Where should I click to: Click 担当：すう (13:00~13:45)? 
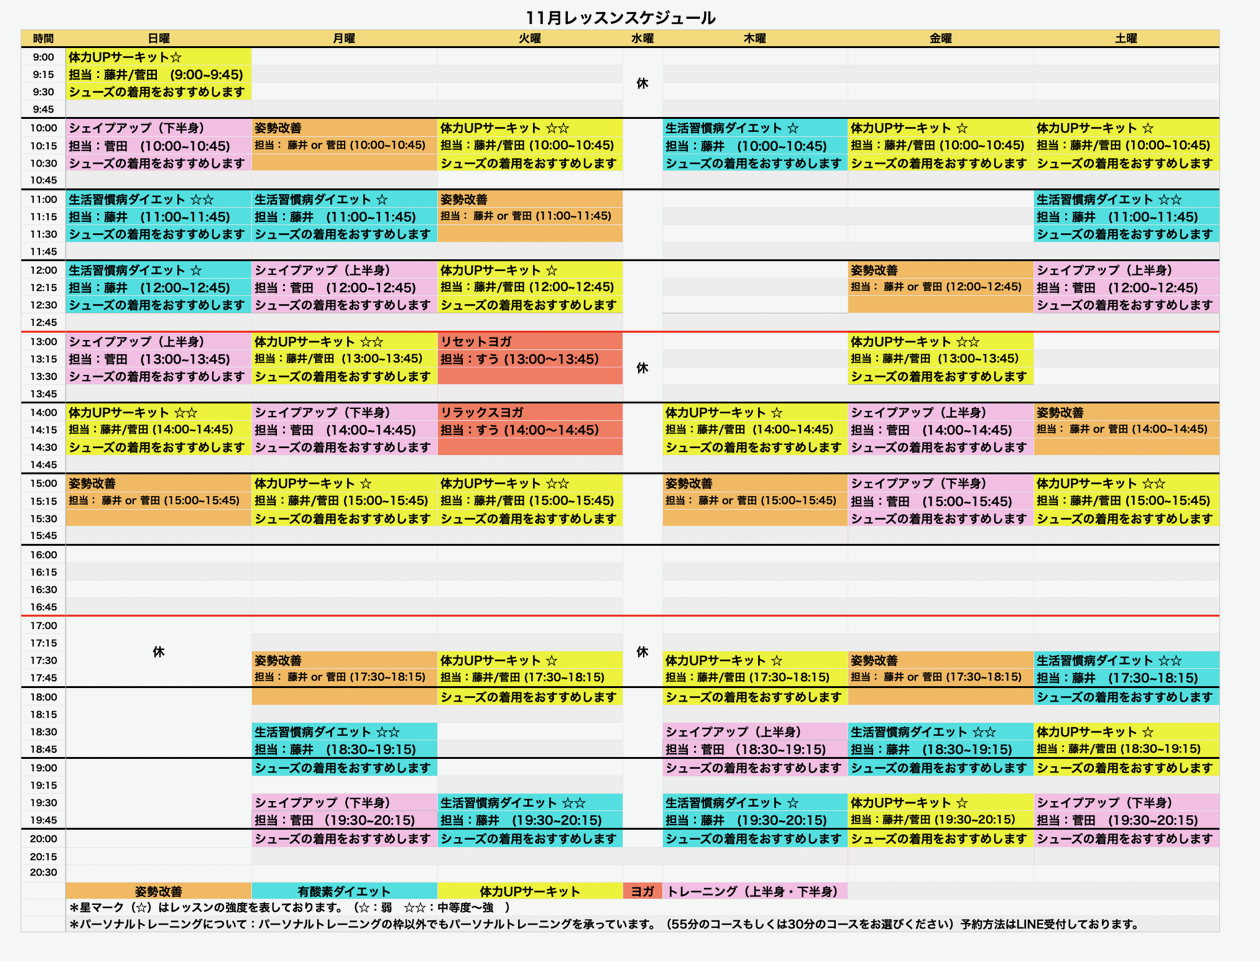pyautogui.click(x=530, y=359)
